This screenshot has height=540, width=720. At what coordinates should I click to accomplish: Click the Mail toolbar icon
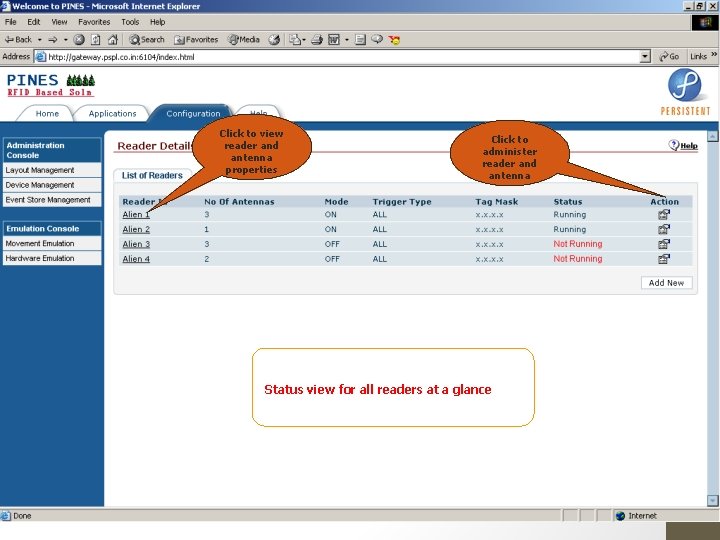click(294, 40)
